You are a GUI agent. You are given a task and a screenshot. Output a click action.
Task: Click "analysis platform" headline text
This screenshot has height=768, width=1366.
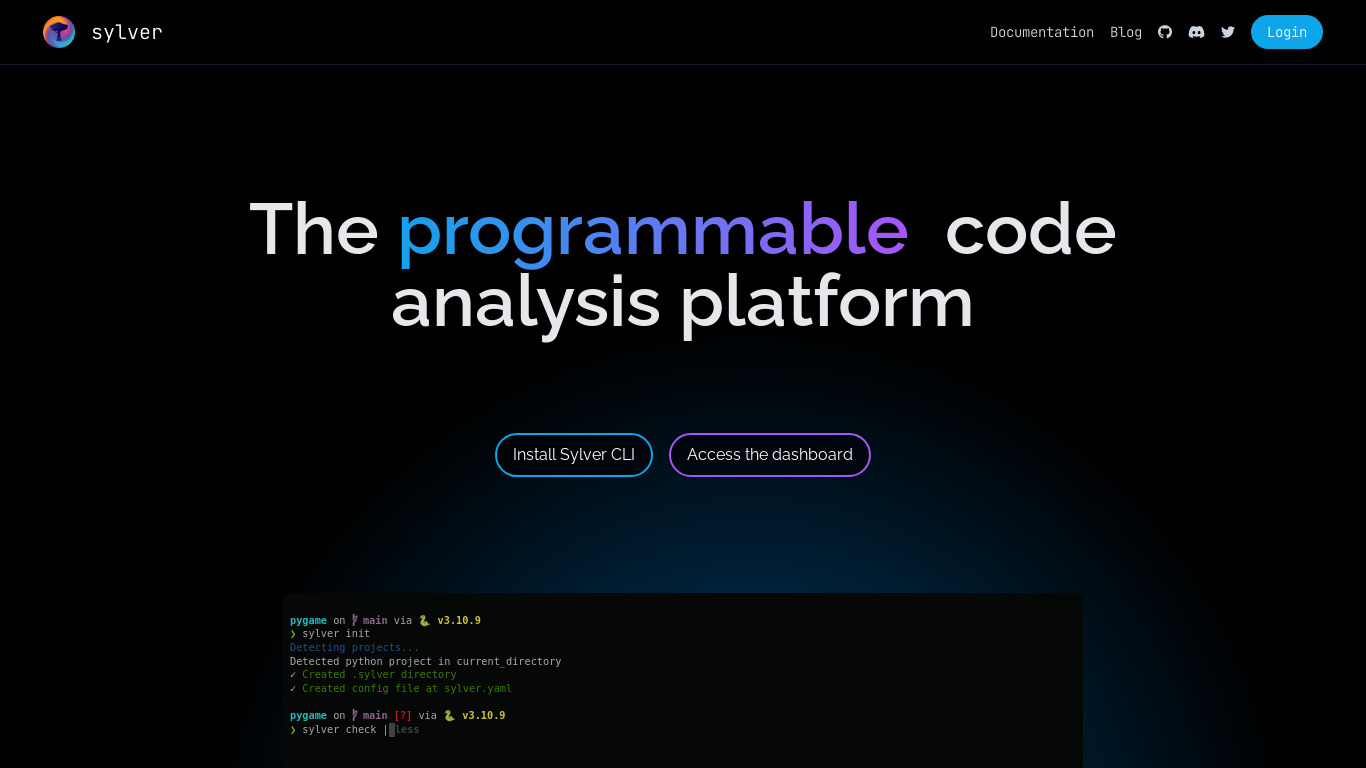click(682, 302)
